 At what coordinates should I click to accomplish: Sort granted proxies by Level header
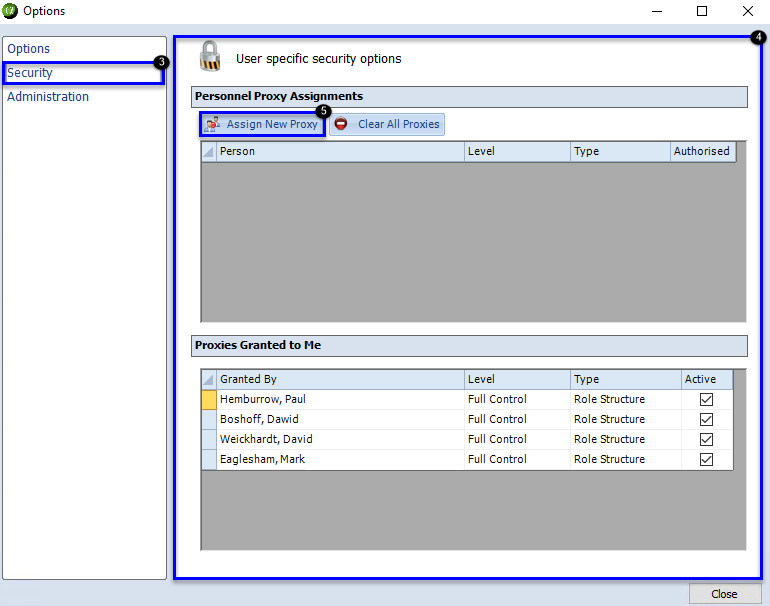[x=517, y=379]
